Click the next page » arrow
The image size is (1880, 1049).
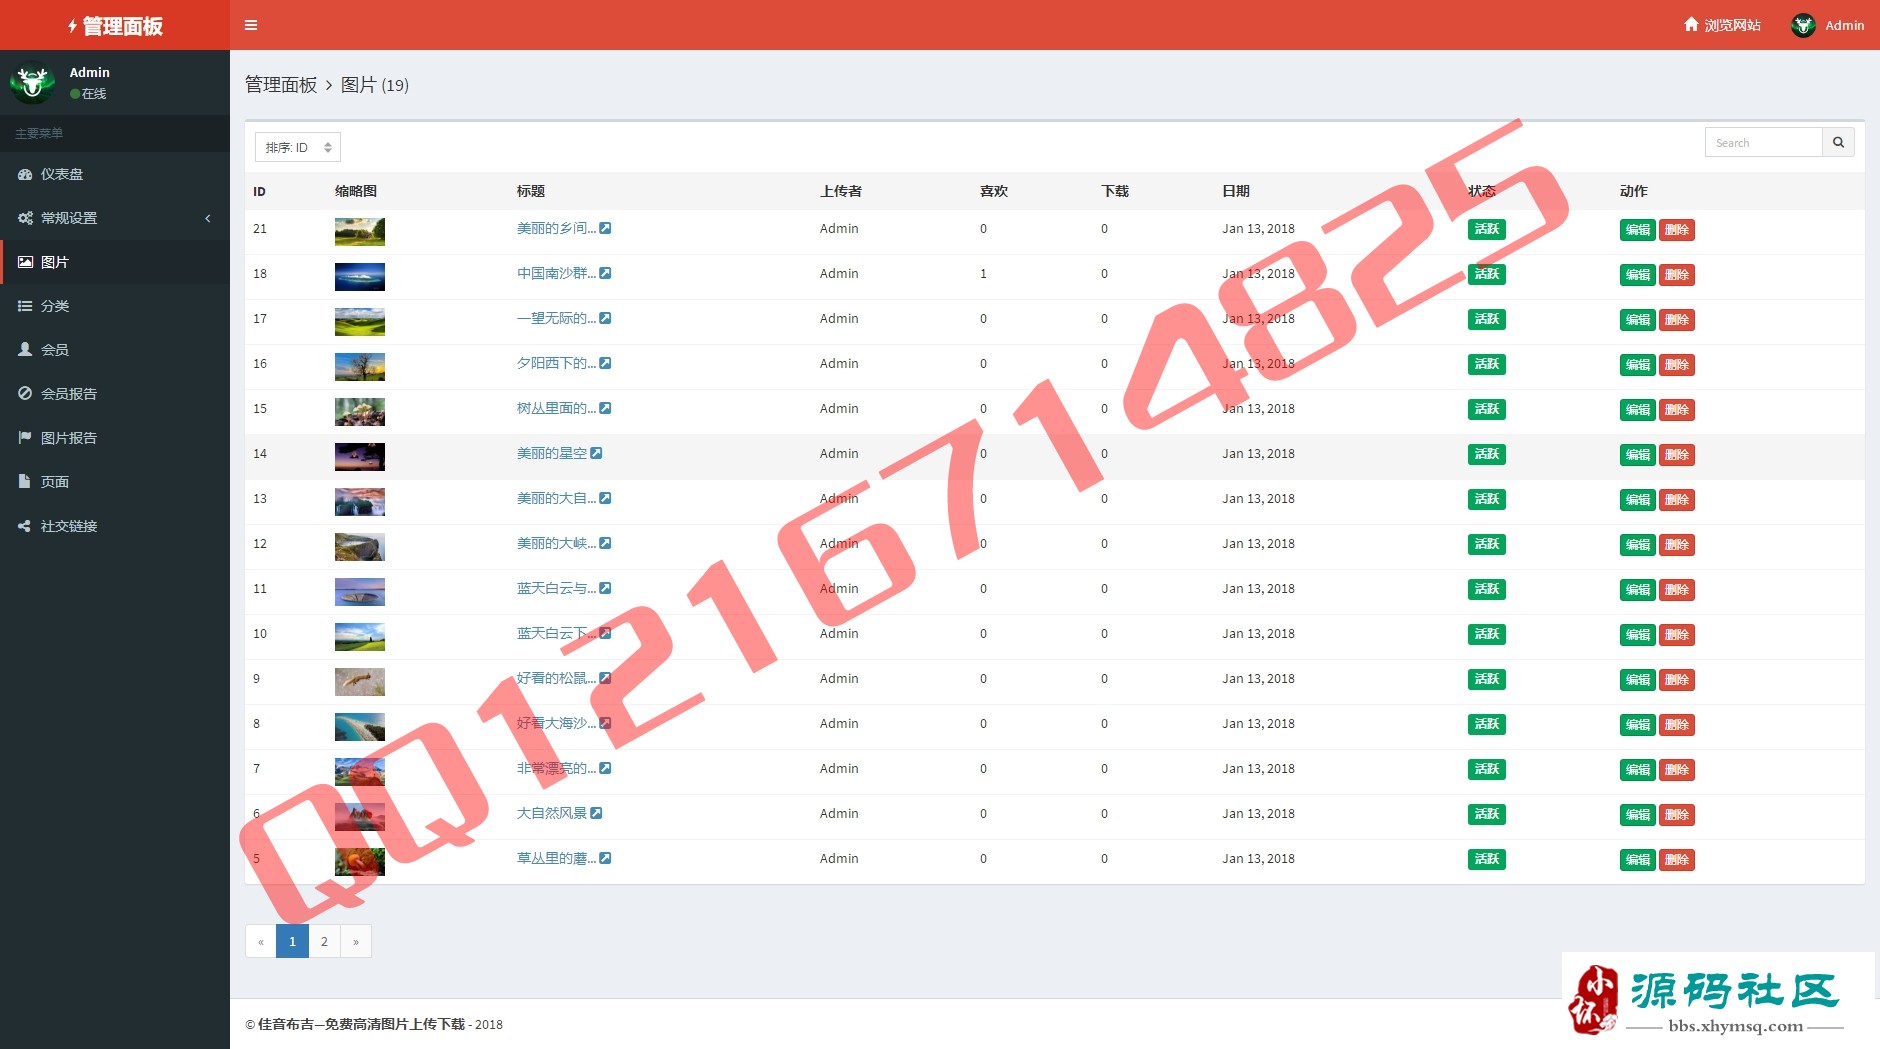point(356,941)
